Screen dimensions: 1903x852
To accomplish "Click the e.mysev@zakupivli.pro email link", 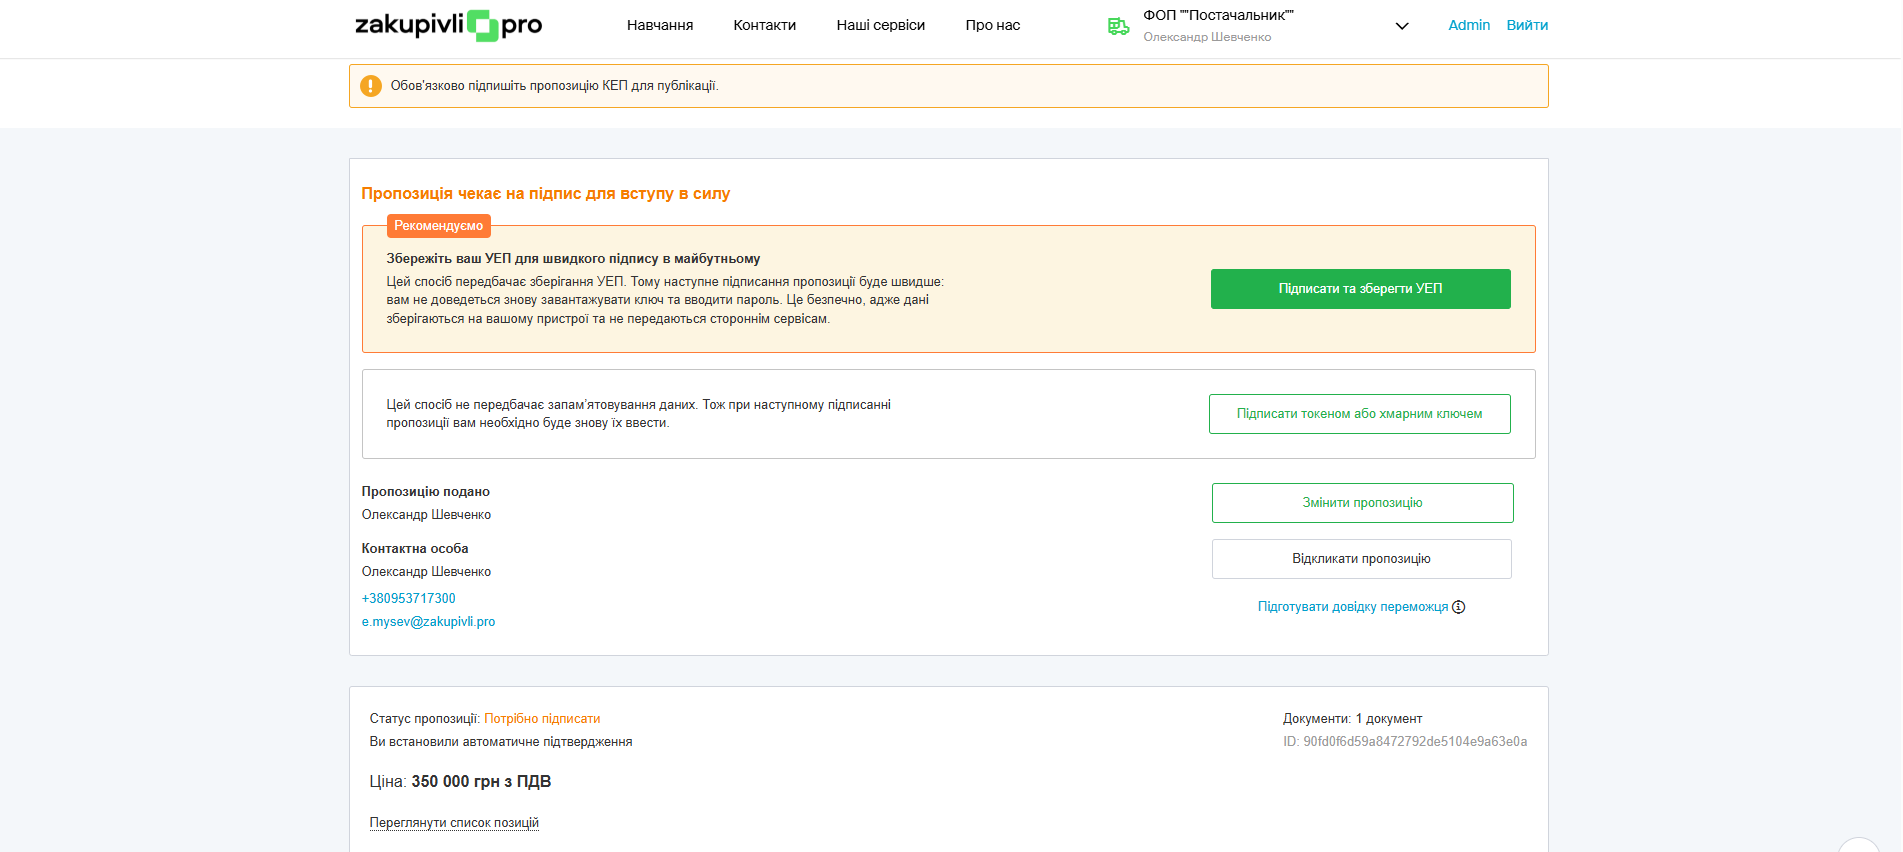I will pos(428,622).
